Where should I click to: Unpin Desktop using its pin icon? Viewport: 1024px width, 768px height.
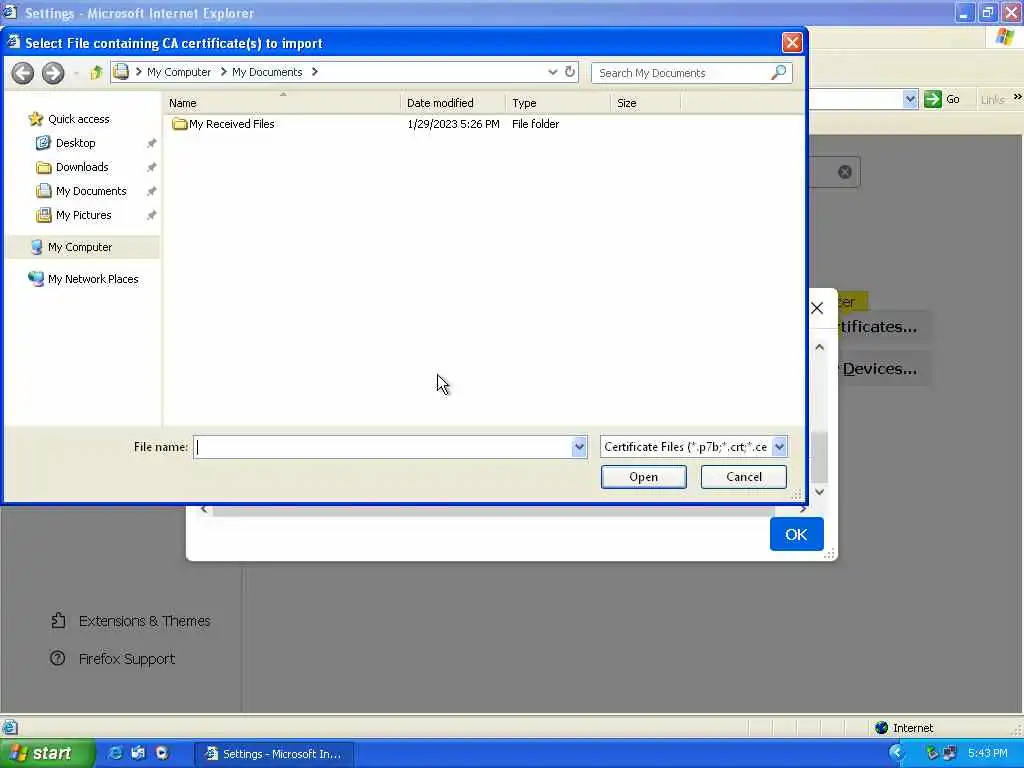(152, 143)
